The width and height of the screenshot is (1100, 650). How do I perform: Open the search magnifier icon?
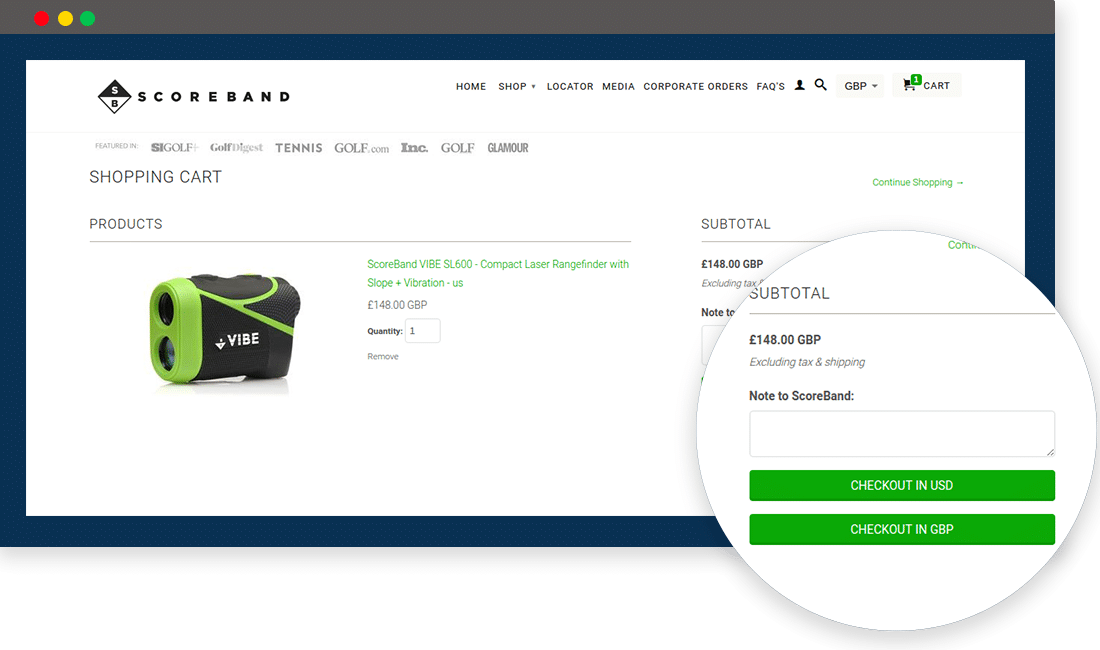coord(820,85)
